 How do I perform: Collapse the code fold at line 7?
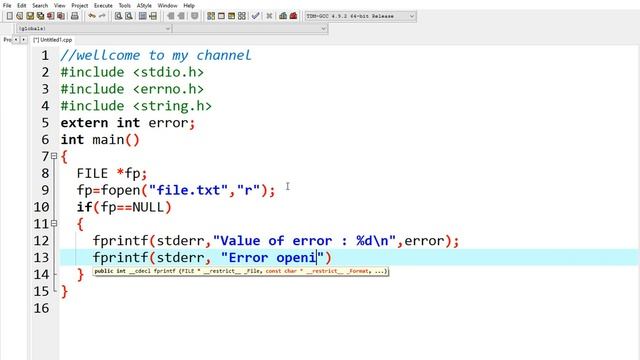coord(54,156)
